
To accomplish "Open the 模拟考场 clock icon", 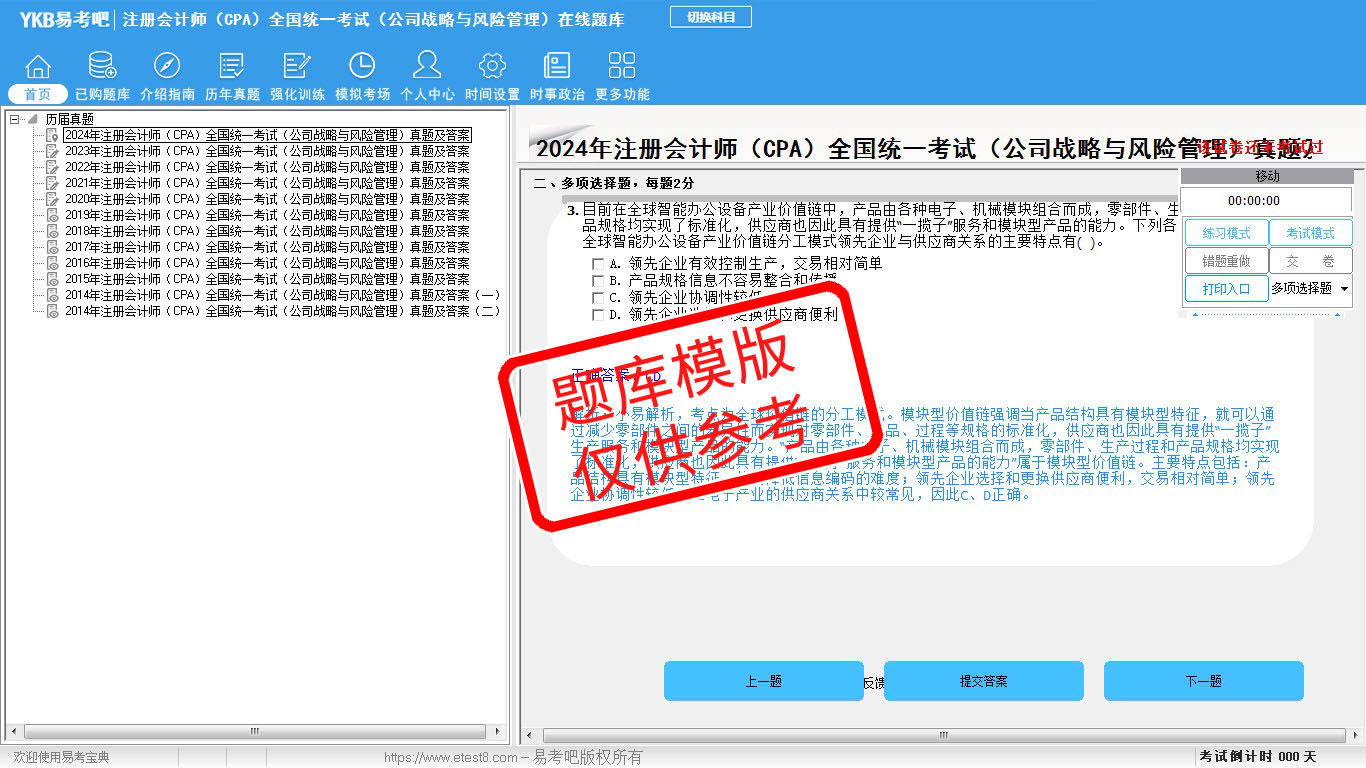I will coord(362,67).
